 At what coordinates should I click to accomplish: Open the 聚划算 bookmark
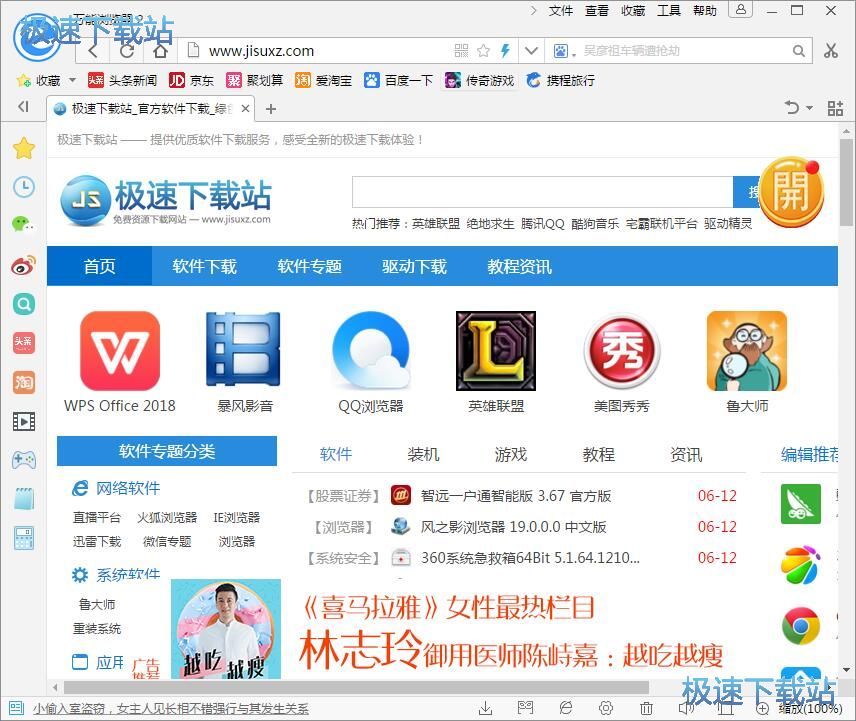[x=254, y=80]
